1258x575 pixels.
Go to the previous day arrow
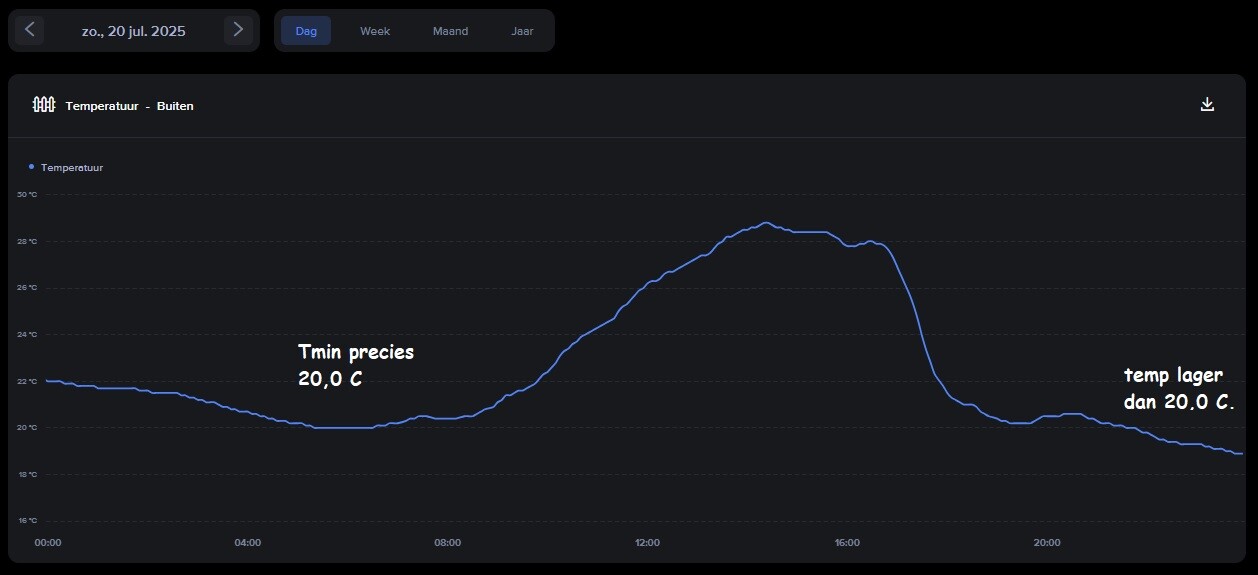tap(30, 30)
